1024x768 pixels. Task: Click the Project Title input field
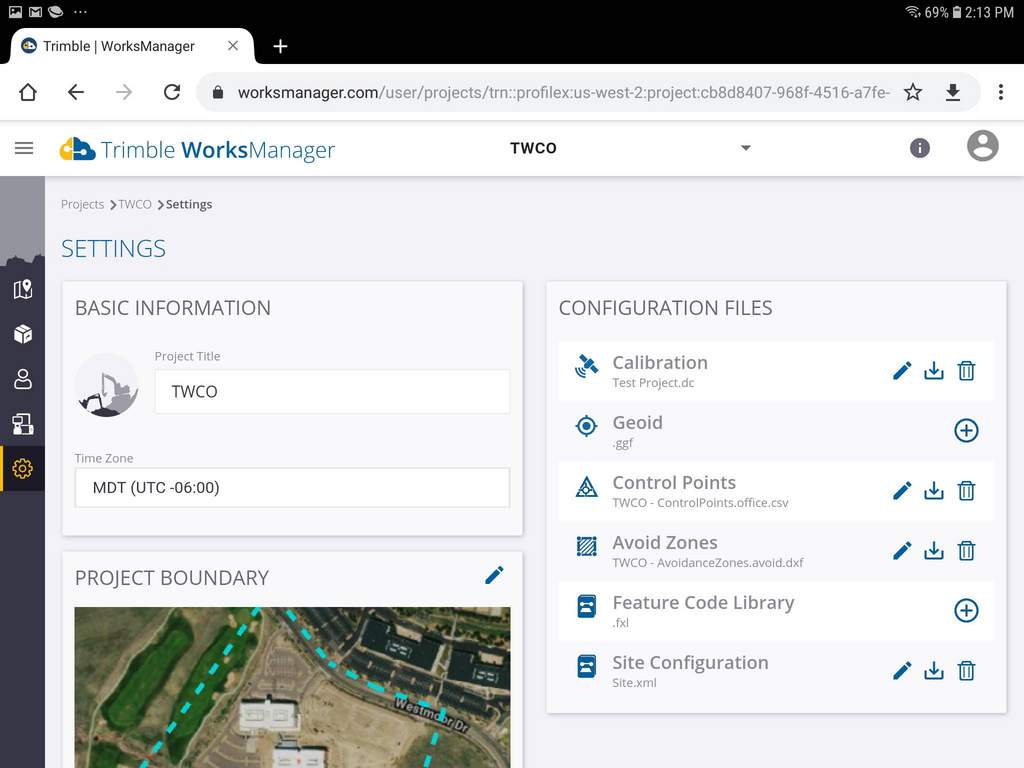coord(332,391)
